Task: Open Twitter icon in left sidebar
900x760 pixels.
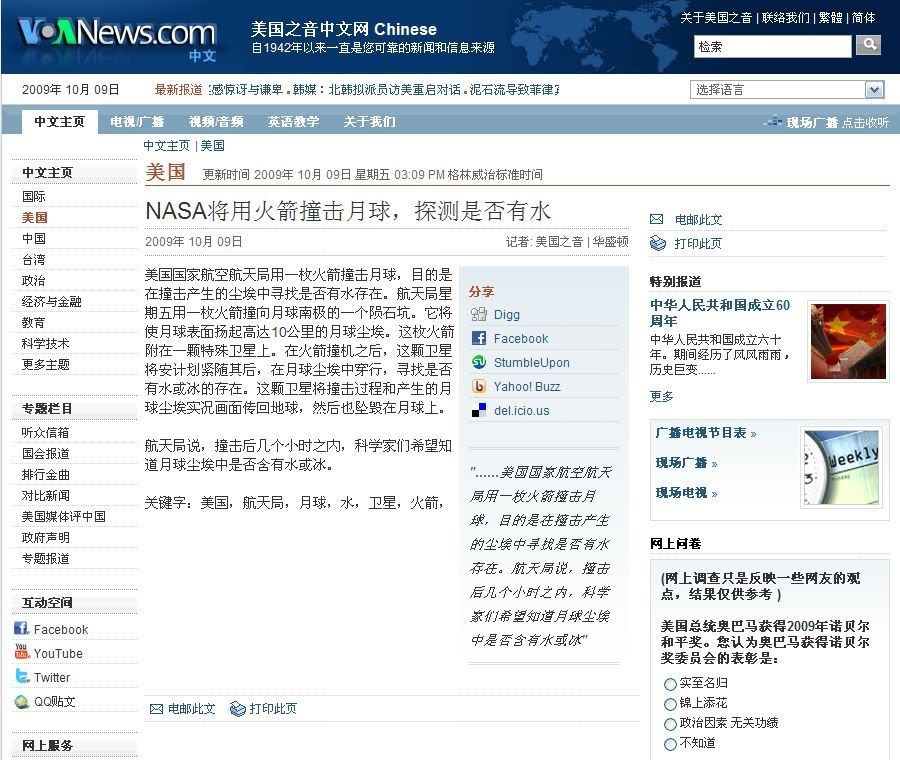Action: [22, 677]
